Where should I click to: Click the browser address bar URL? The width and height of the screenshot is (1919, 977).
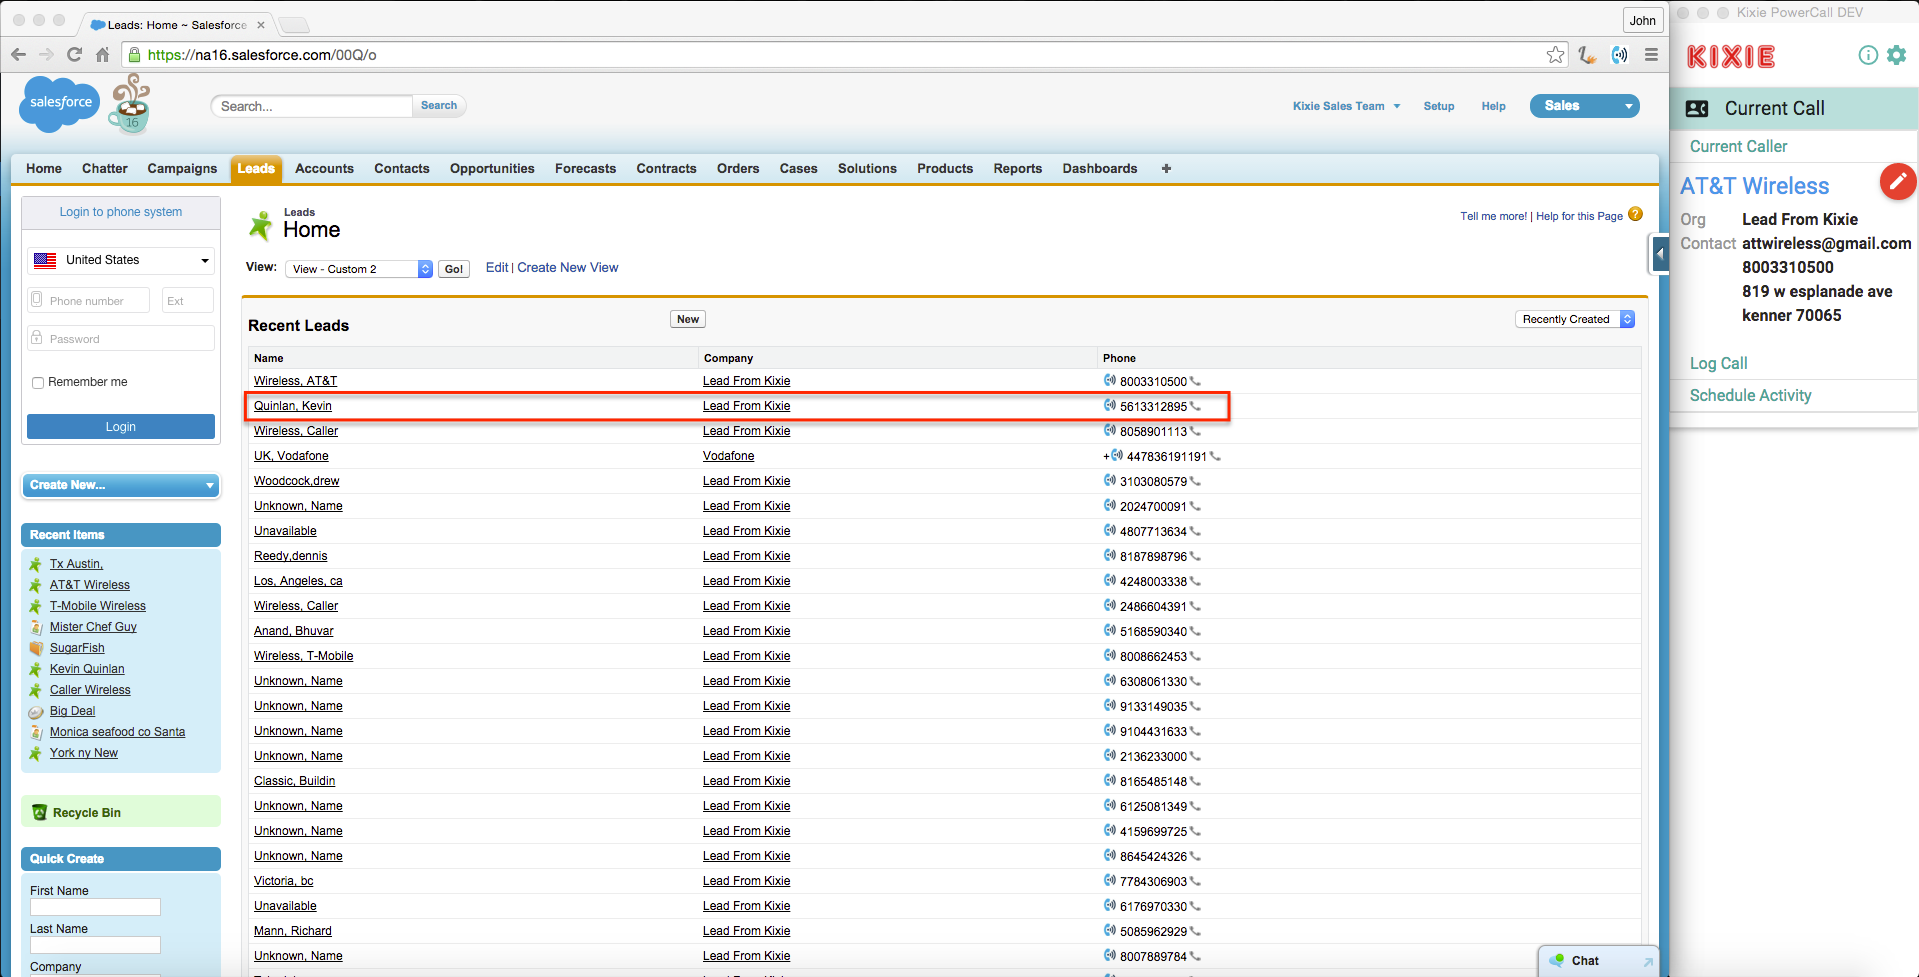coord(262,55)
